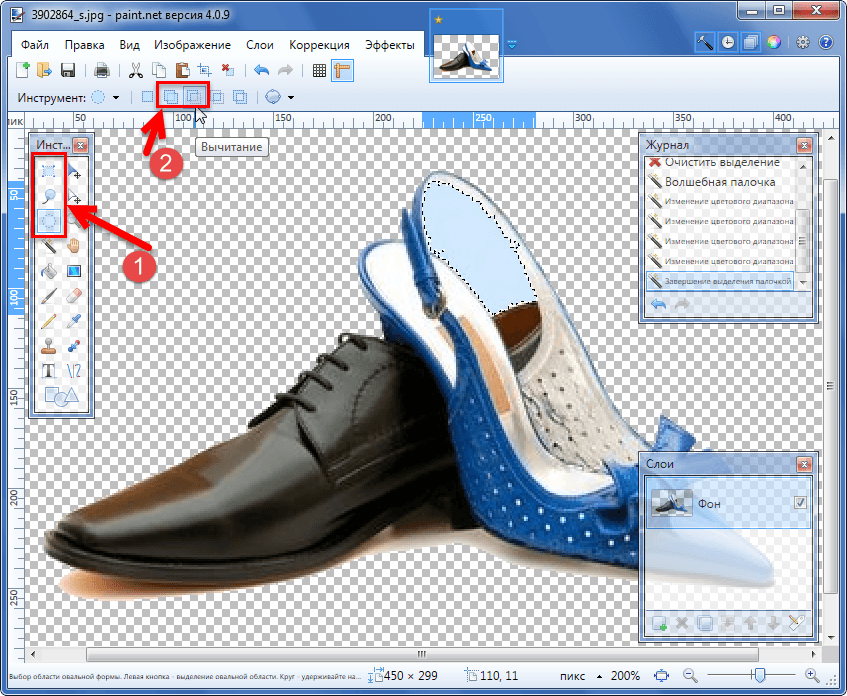Click the Cut scissors icon
Viewport: 847px width, 696px height.
136,70
